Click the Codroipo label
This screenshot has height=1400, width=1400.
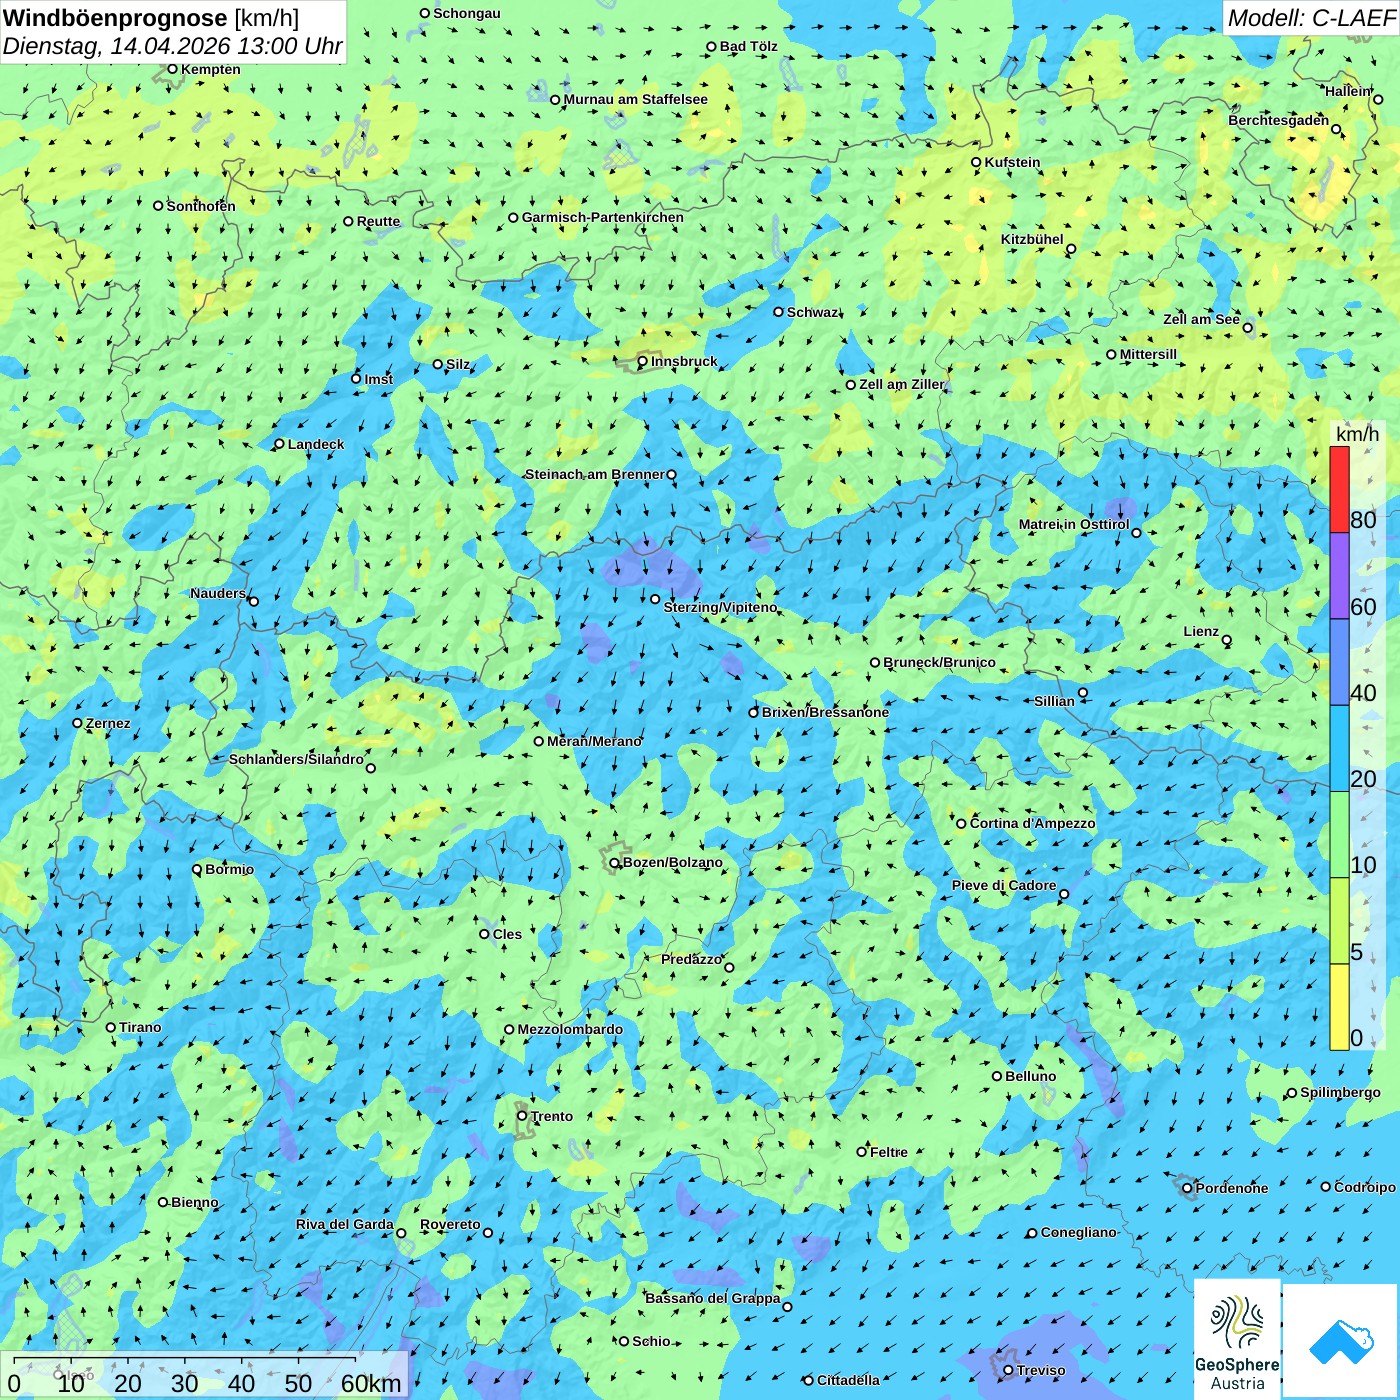point(1365,1187)
